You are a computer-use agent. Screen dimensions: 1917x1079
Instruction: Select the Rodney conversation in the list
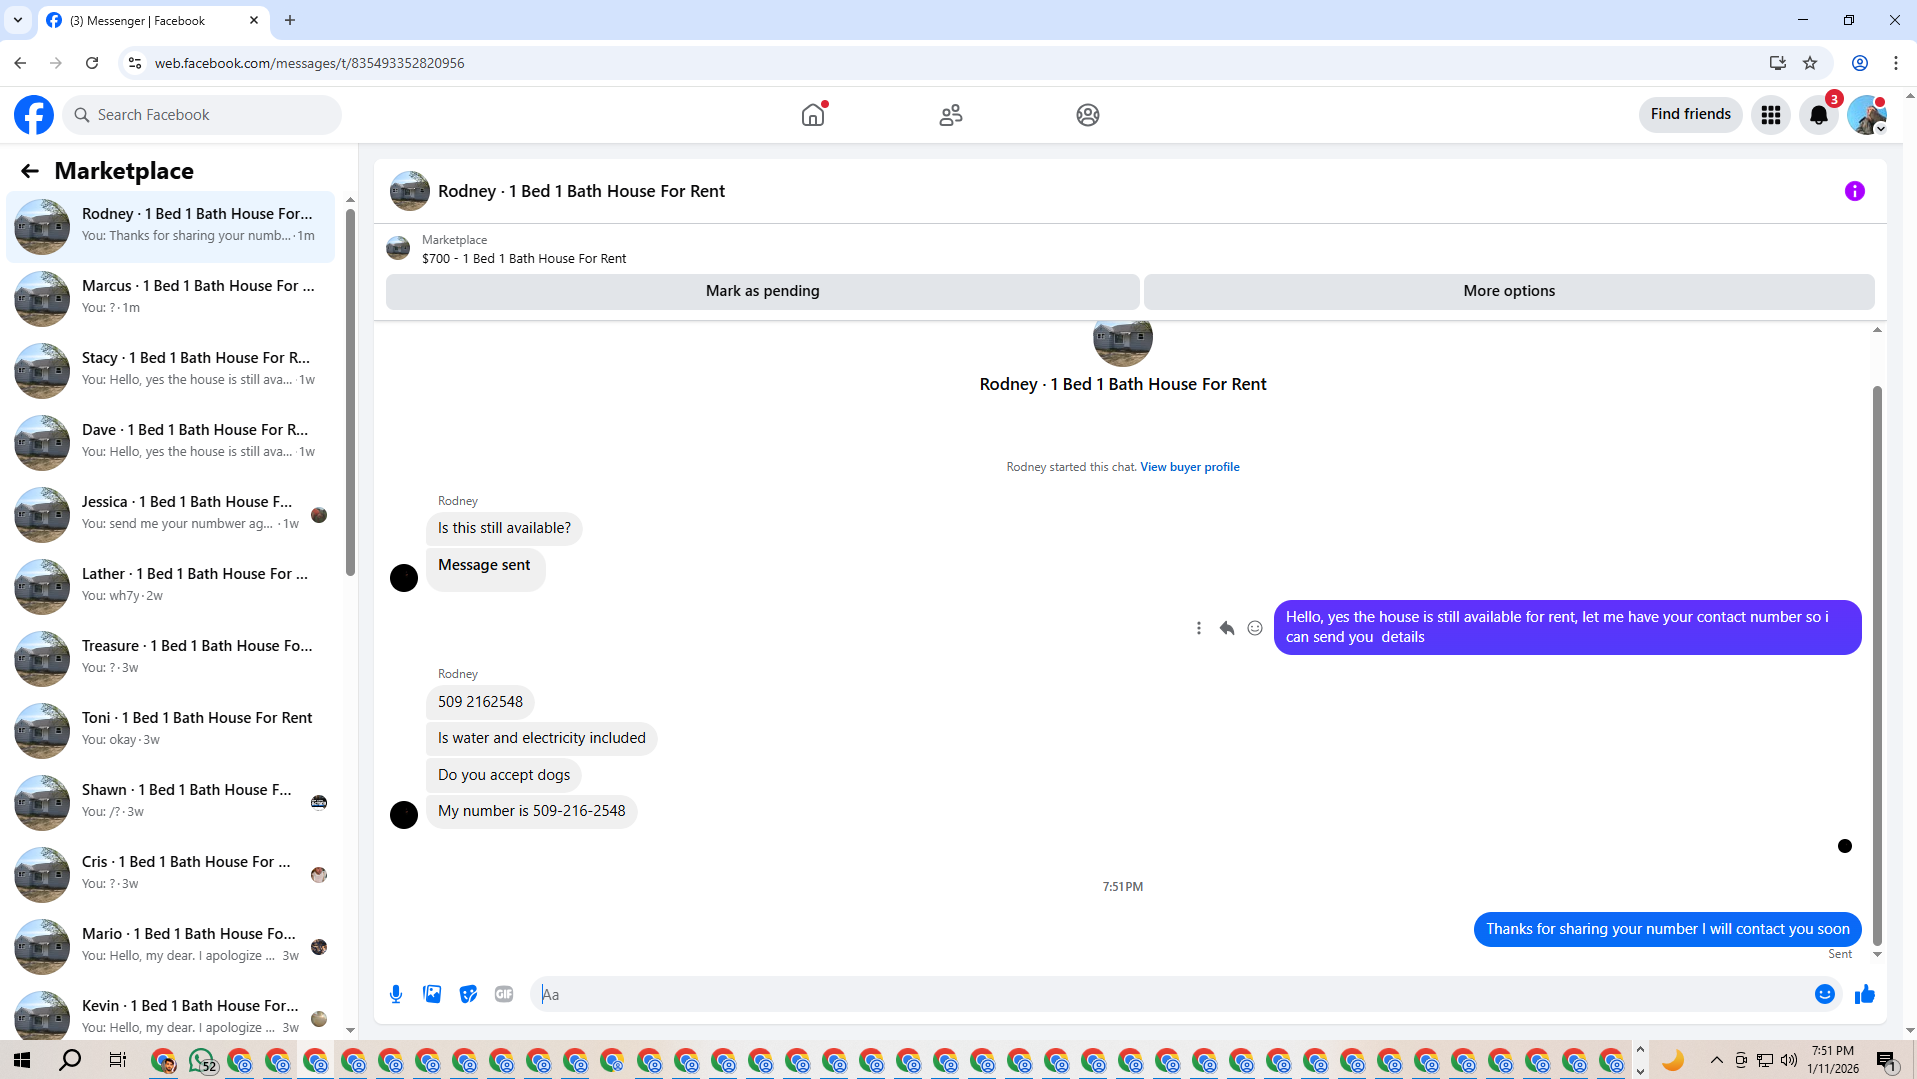point(171,227)
